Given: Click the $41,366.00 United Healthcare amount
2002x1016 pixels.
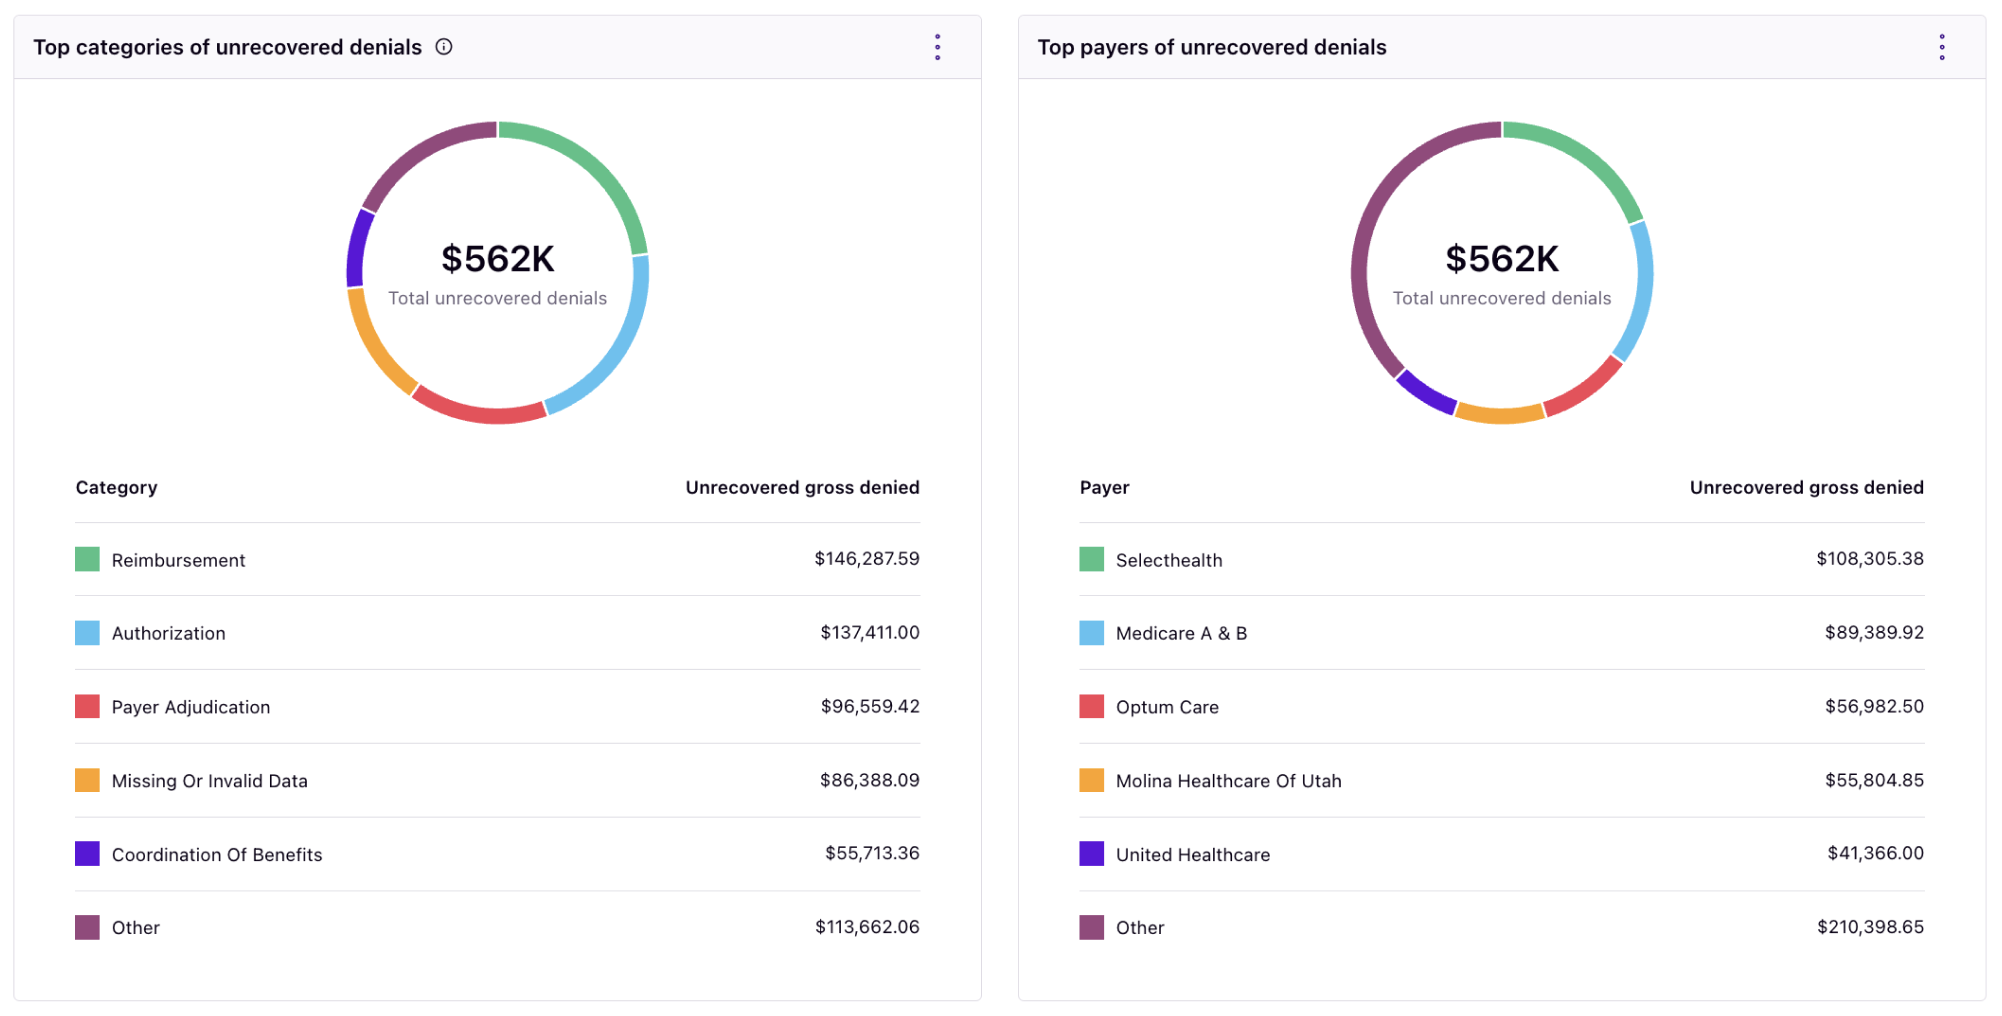Looking at the screenshot, I should pos(1875,853).
